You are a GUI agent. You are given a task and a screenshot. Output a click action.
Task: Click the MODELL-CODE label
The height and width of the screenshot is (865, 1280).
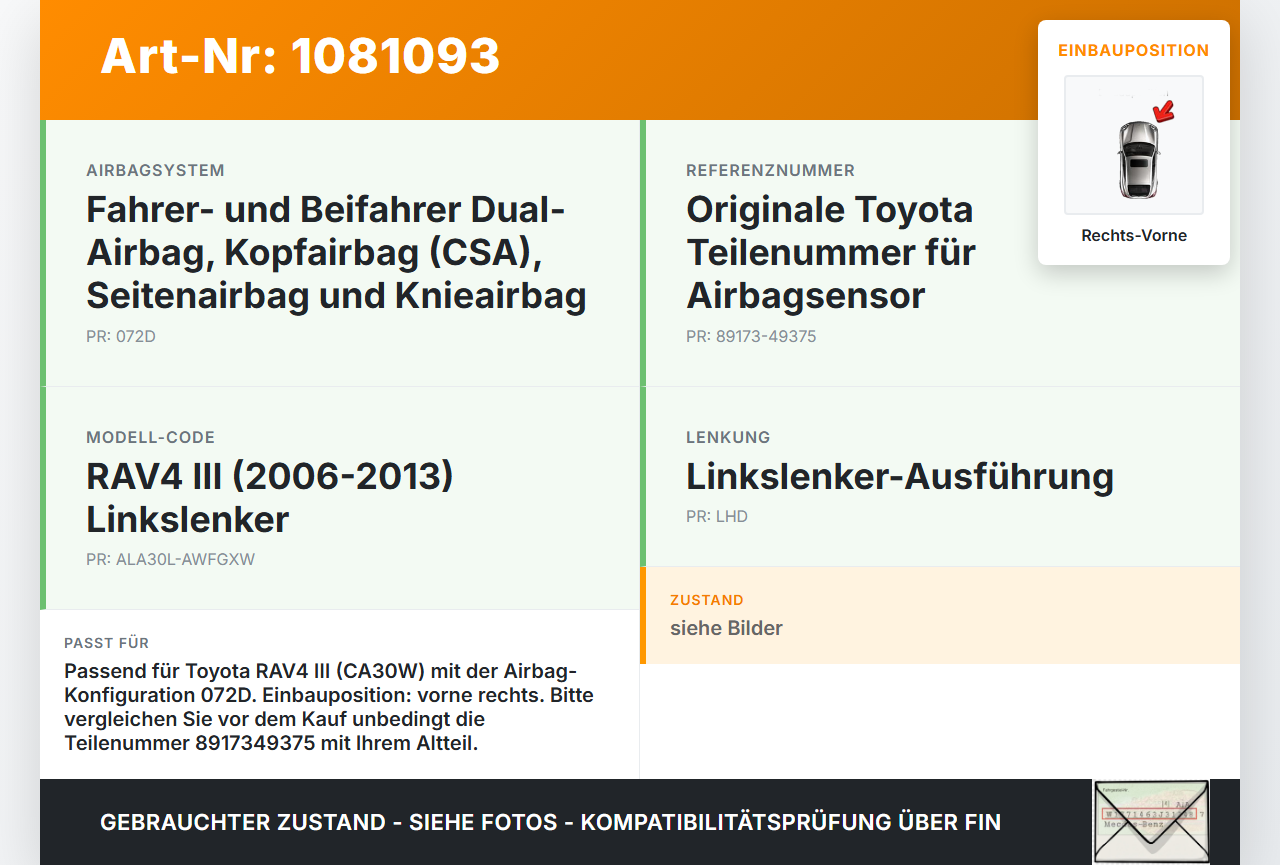tap(150, 438)
